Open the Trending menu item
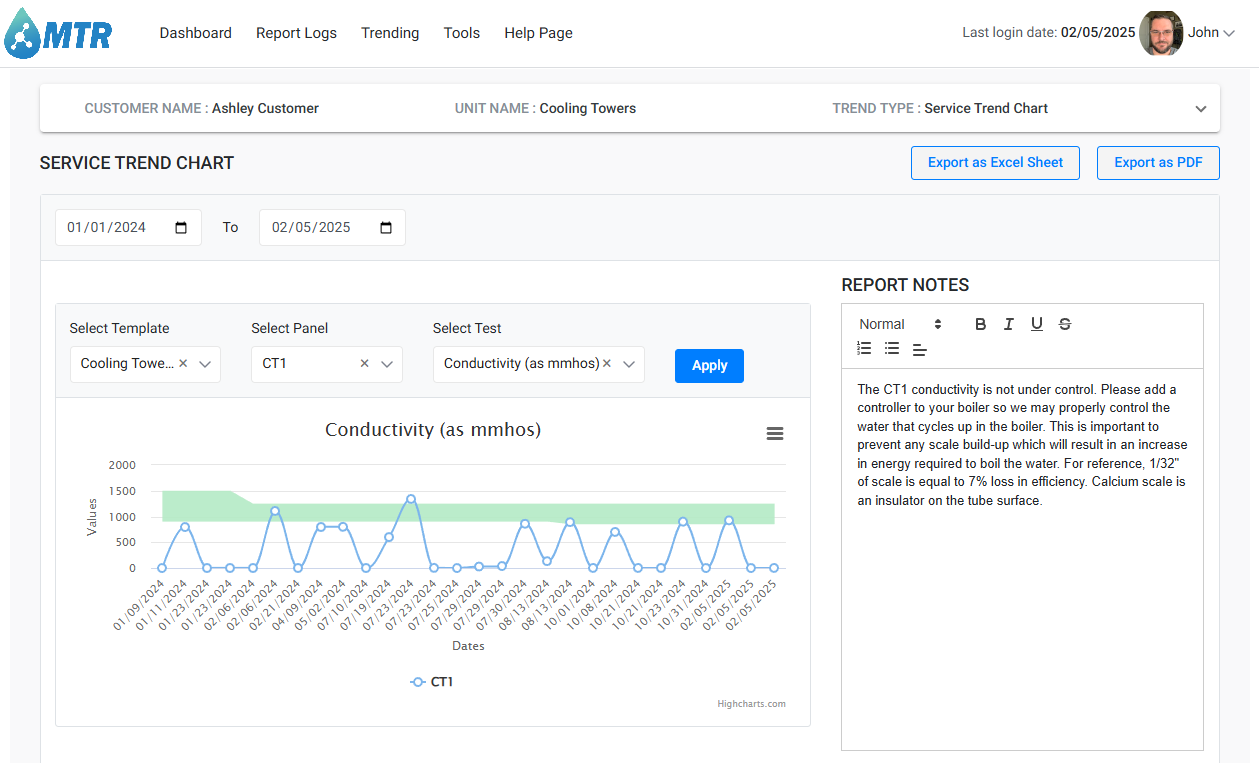 pos(390,32)
